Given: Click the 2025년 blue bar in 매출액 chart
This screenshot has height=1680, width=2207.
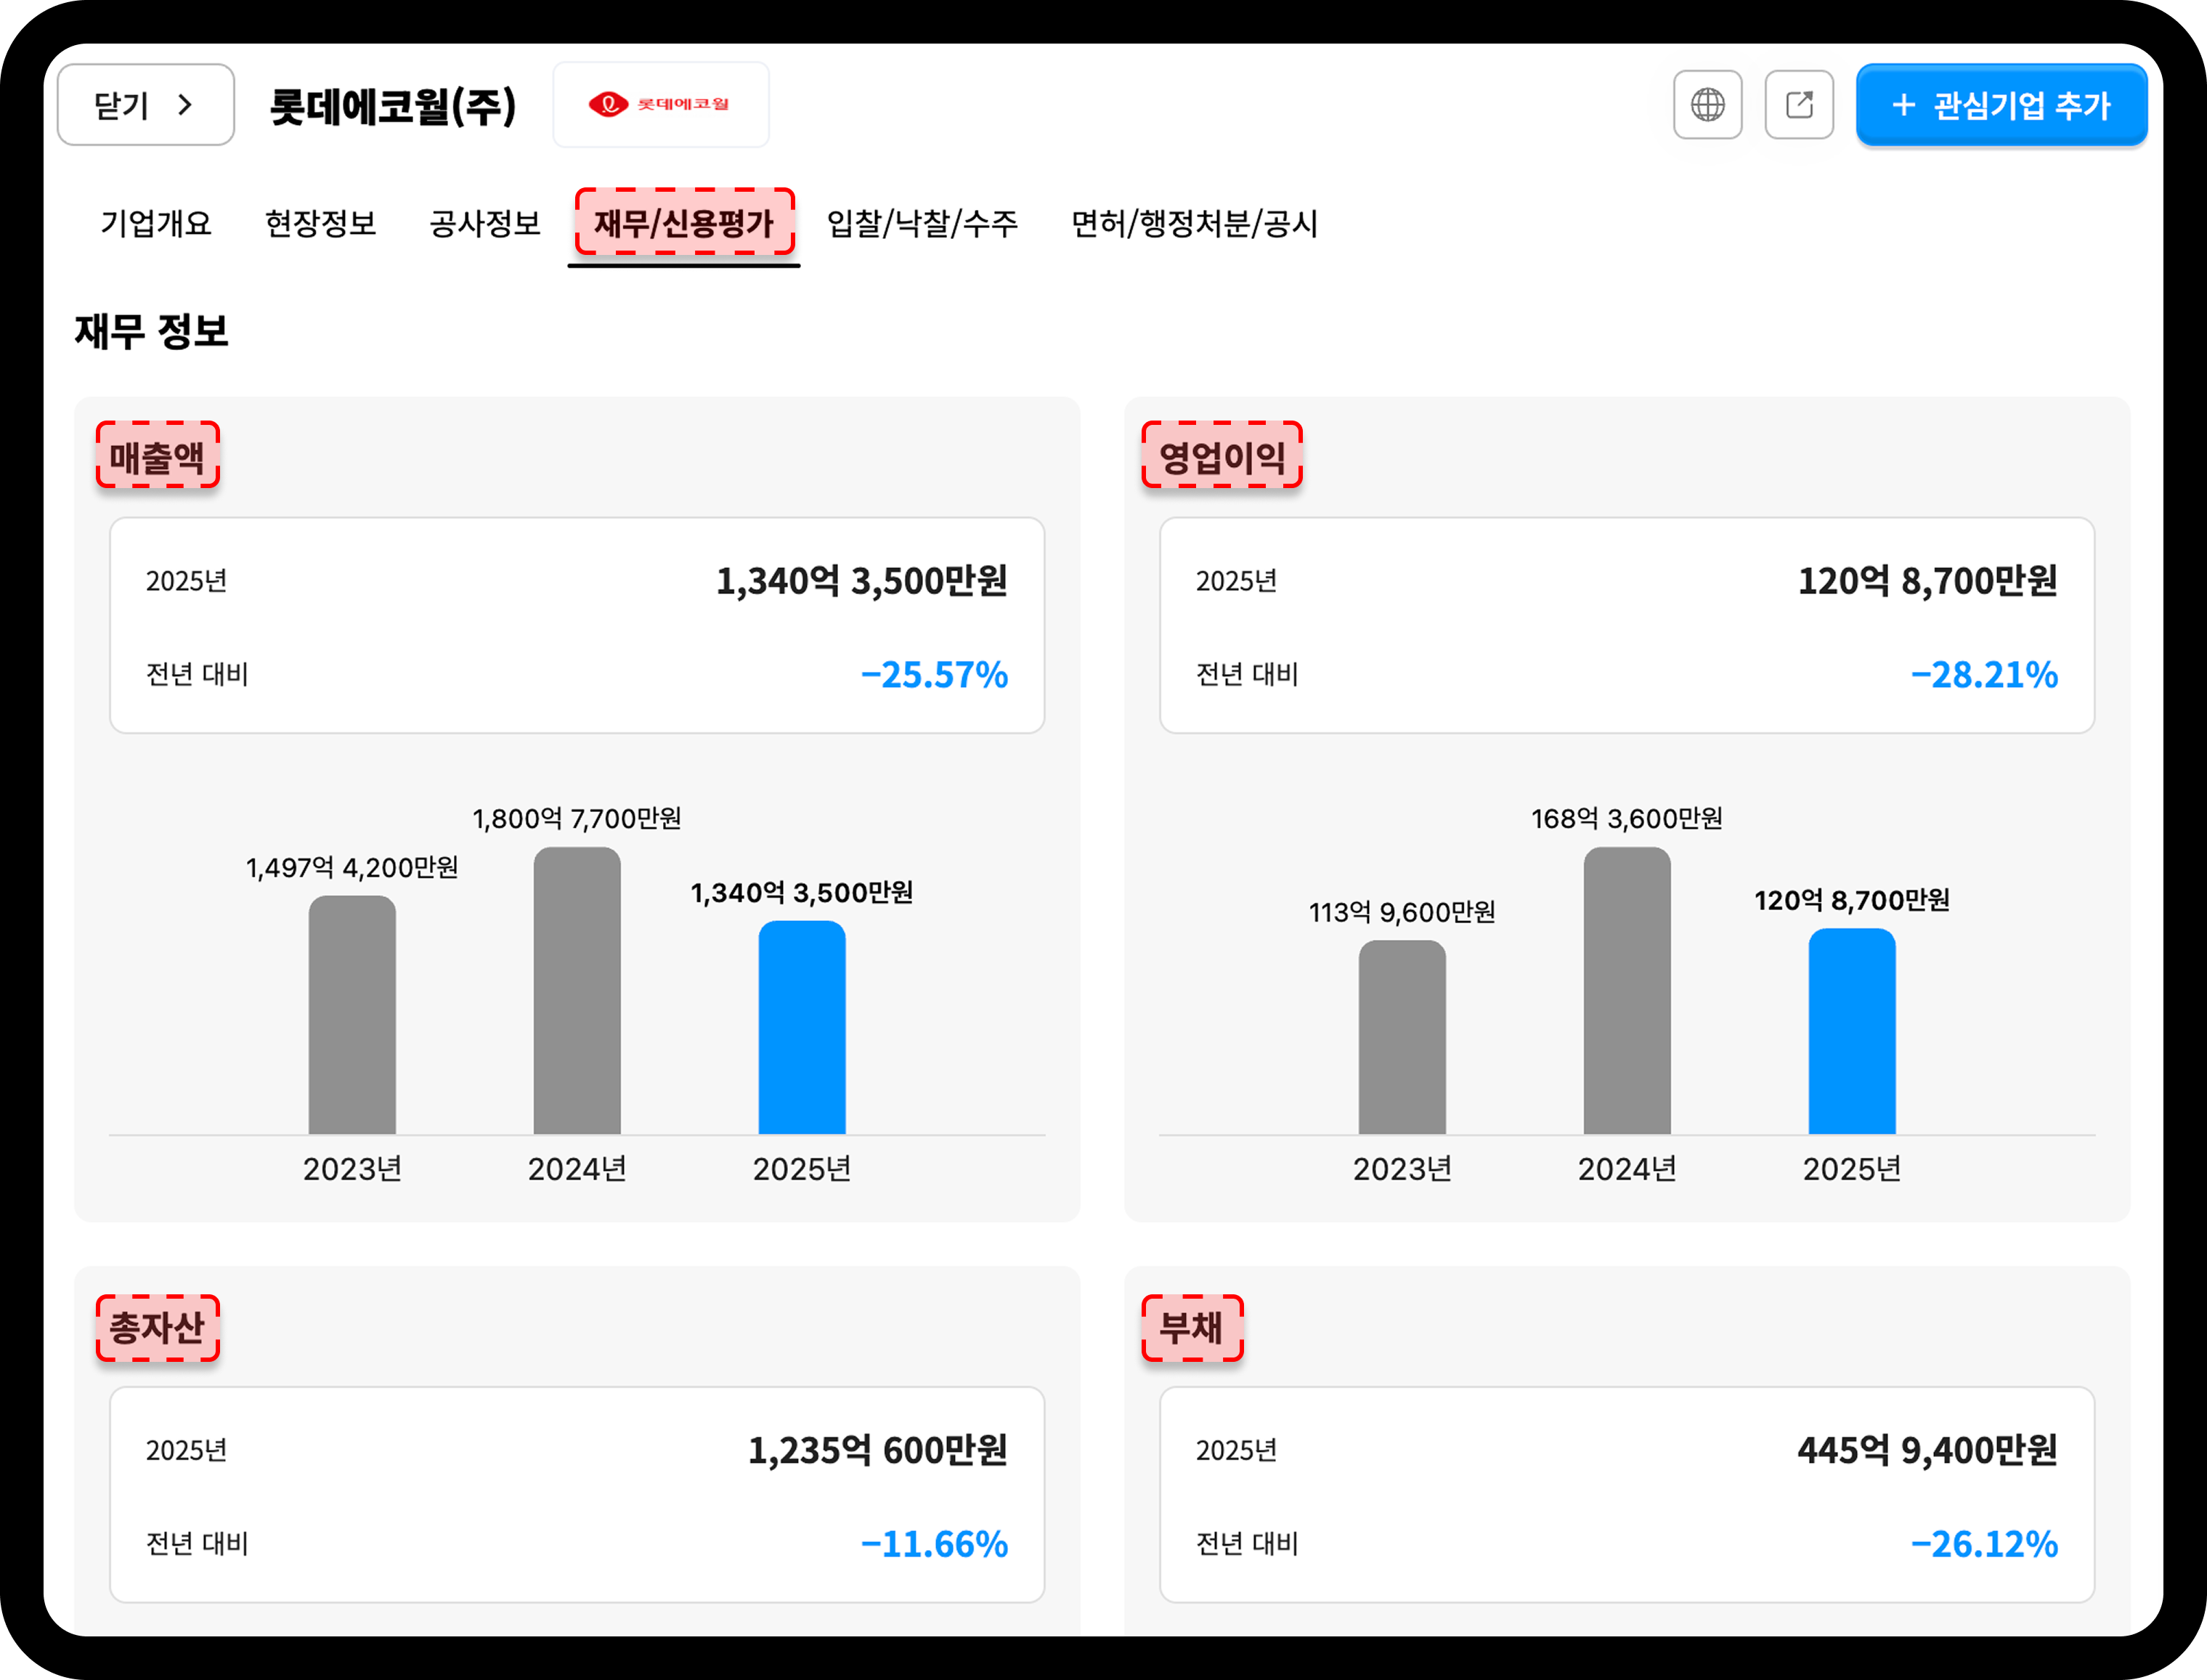Looking at the screenshot, I should 802,1027.
